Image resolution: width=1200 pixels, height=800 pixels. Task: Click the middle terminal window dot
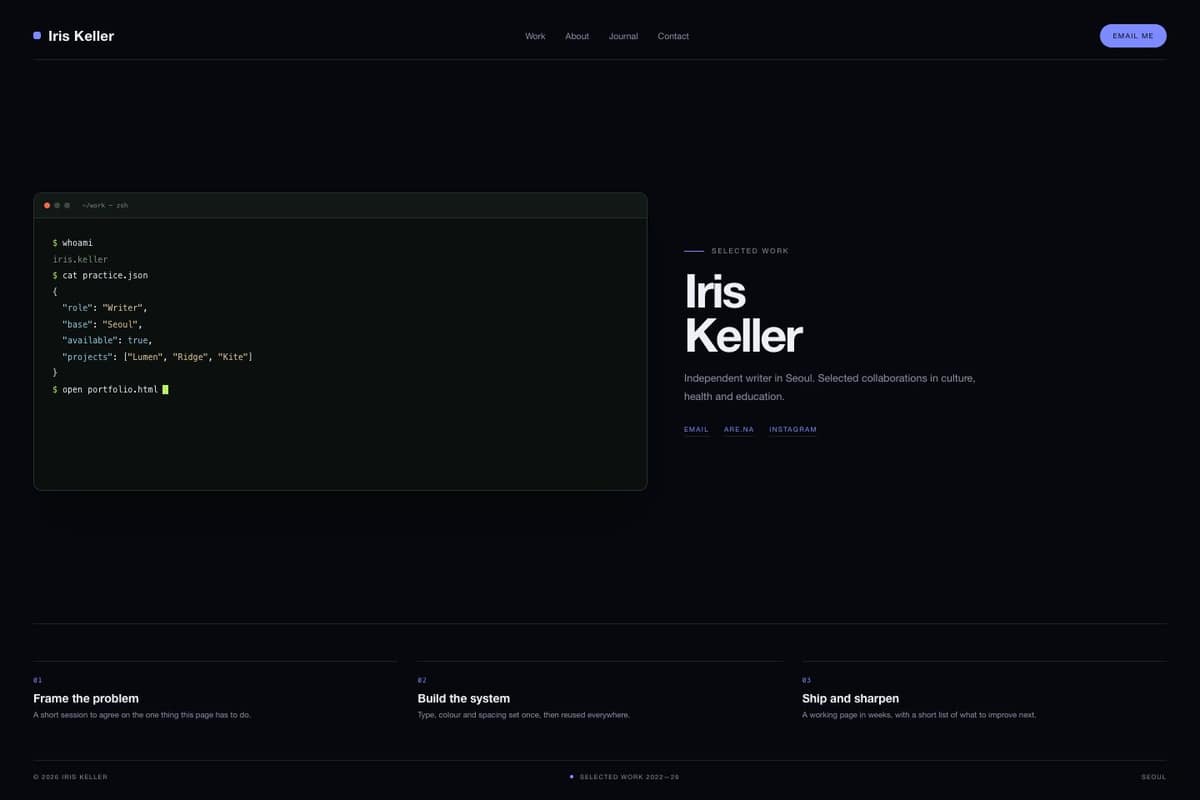[x=57, y=205]
